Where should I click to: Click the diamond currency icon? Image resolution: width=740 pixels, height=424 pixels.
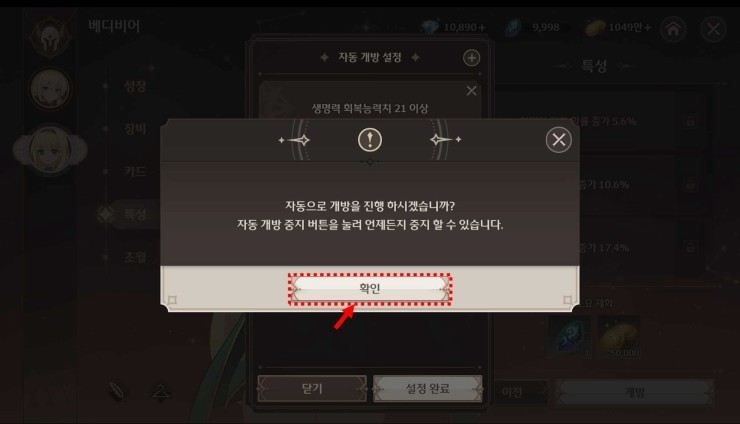(430, 27)
